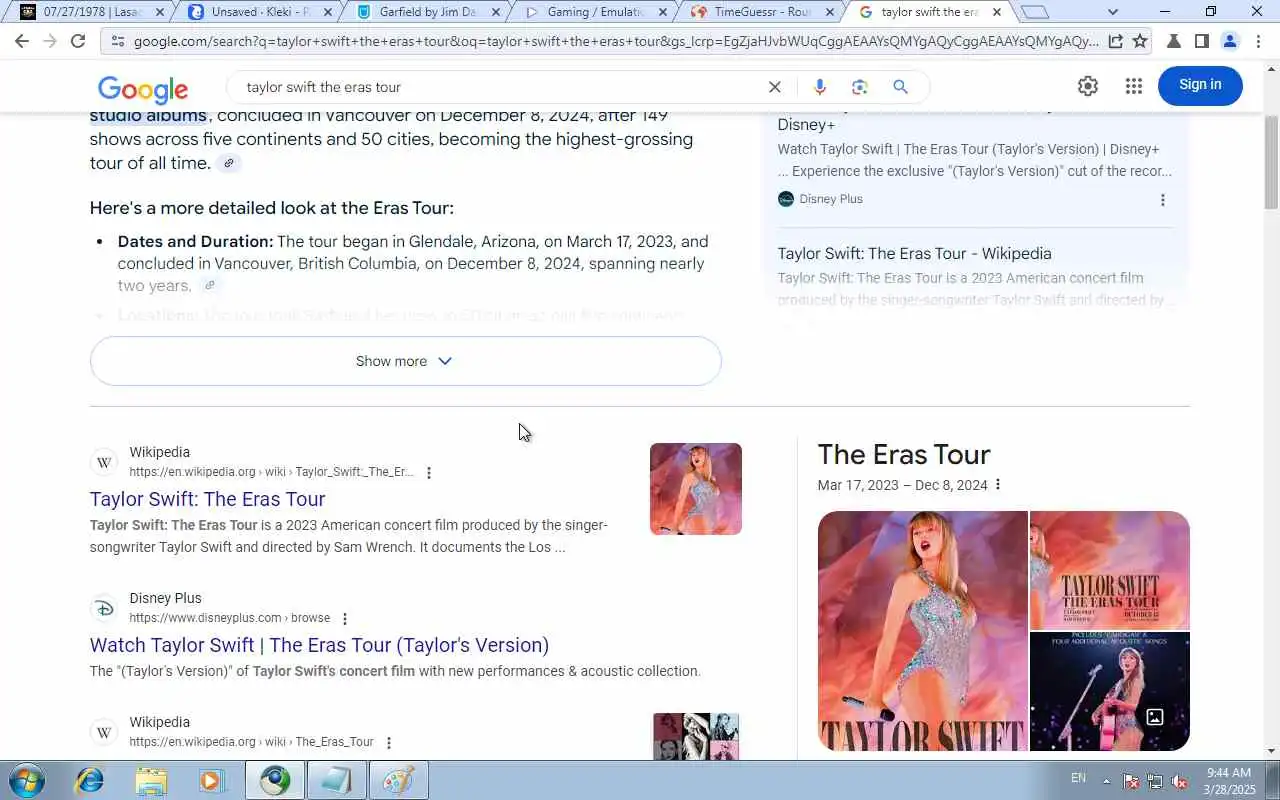Open the Chrome profile avatar
This screenshot has width=1280, height=800.
(x=1230, y=41)
